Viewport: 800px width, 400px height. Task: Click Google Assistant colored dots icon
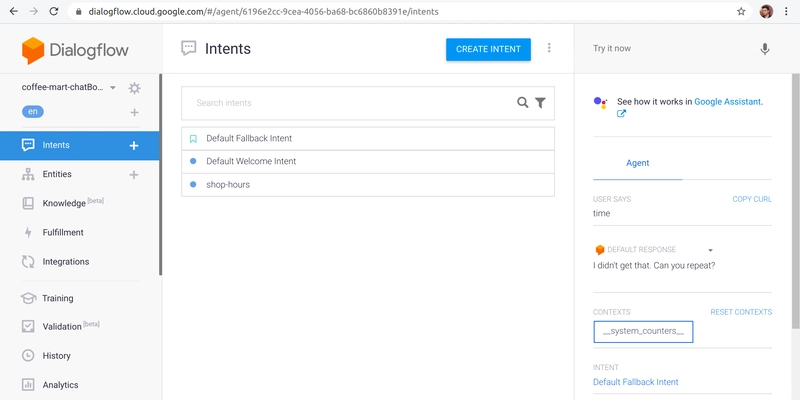(x=601, y=103)
